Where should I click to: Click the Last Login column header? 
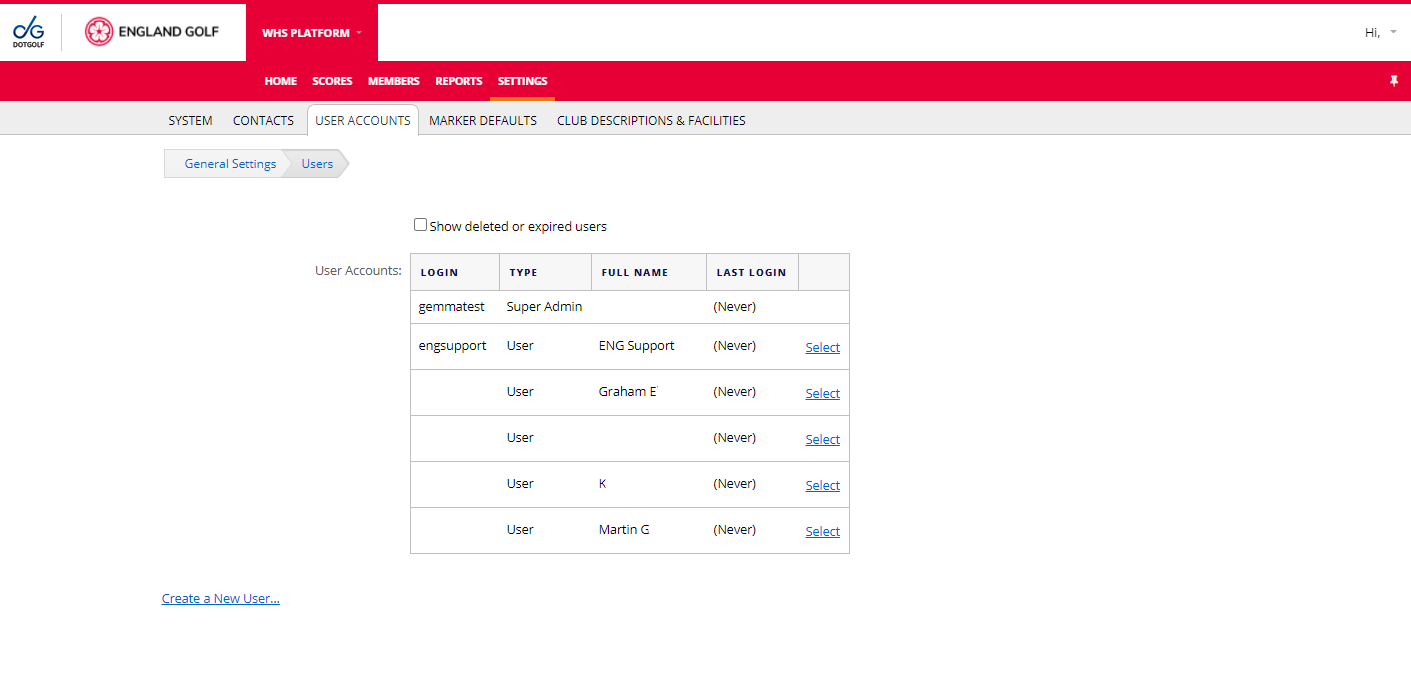tap(752, 272)
